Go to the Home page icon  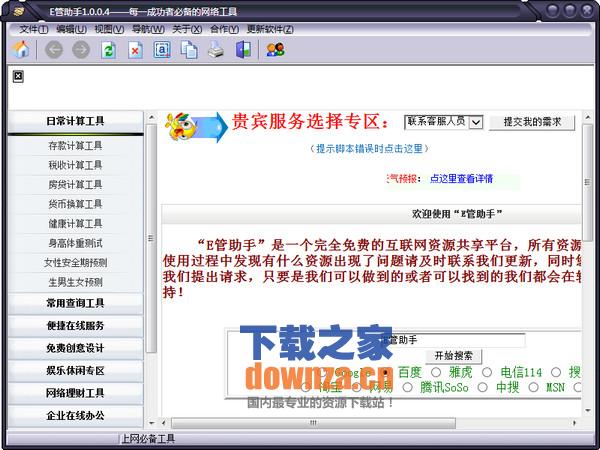click(x=21, y=50)
